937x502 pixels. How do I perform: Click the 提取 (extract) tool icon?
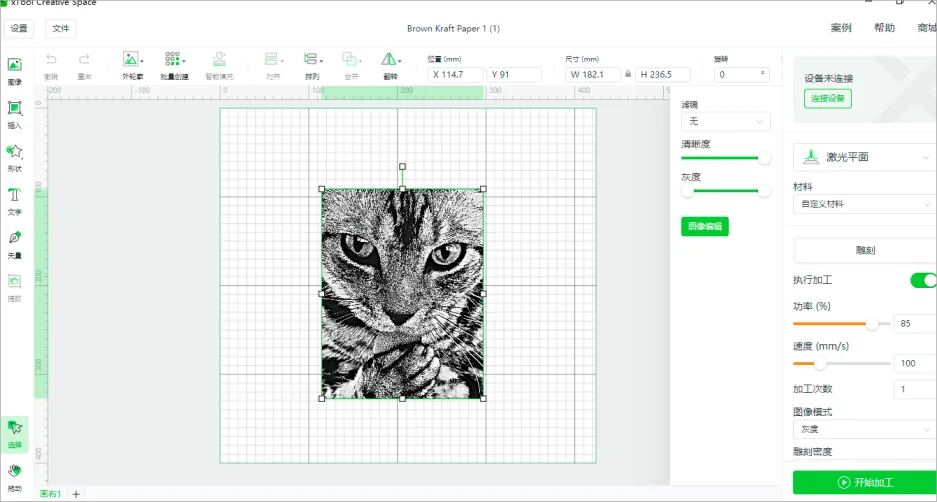pos(14,281)
